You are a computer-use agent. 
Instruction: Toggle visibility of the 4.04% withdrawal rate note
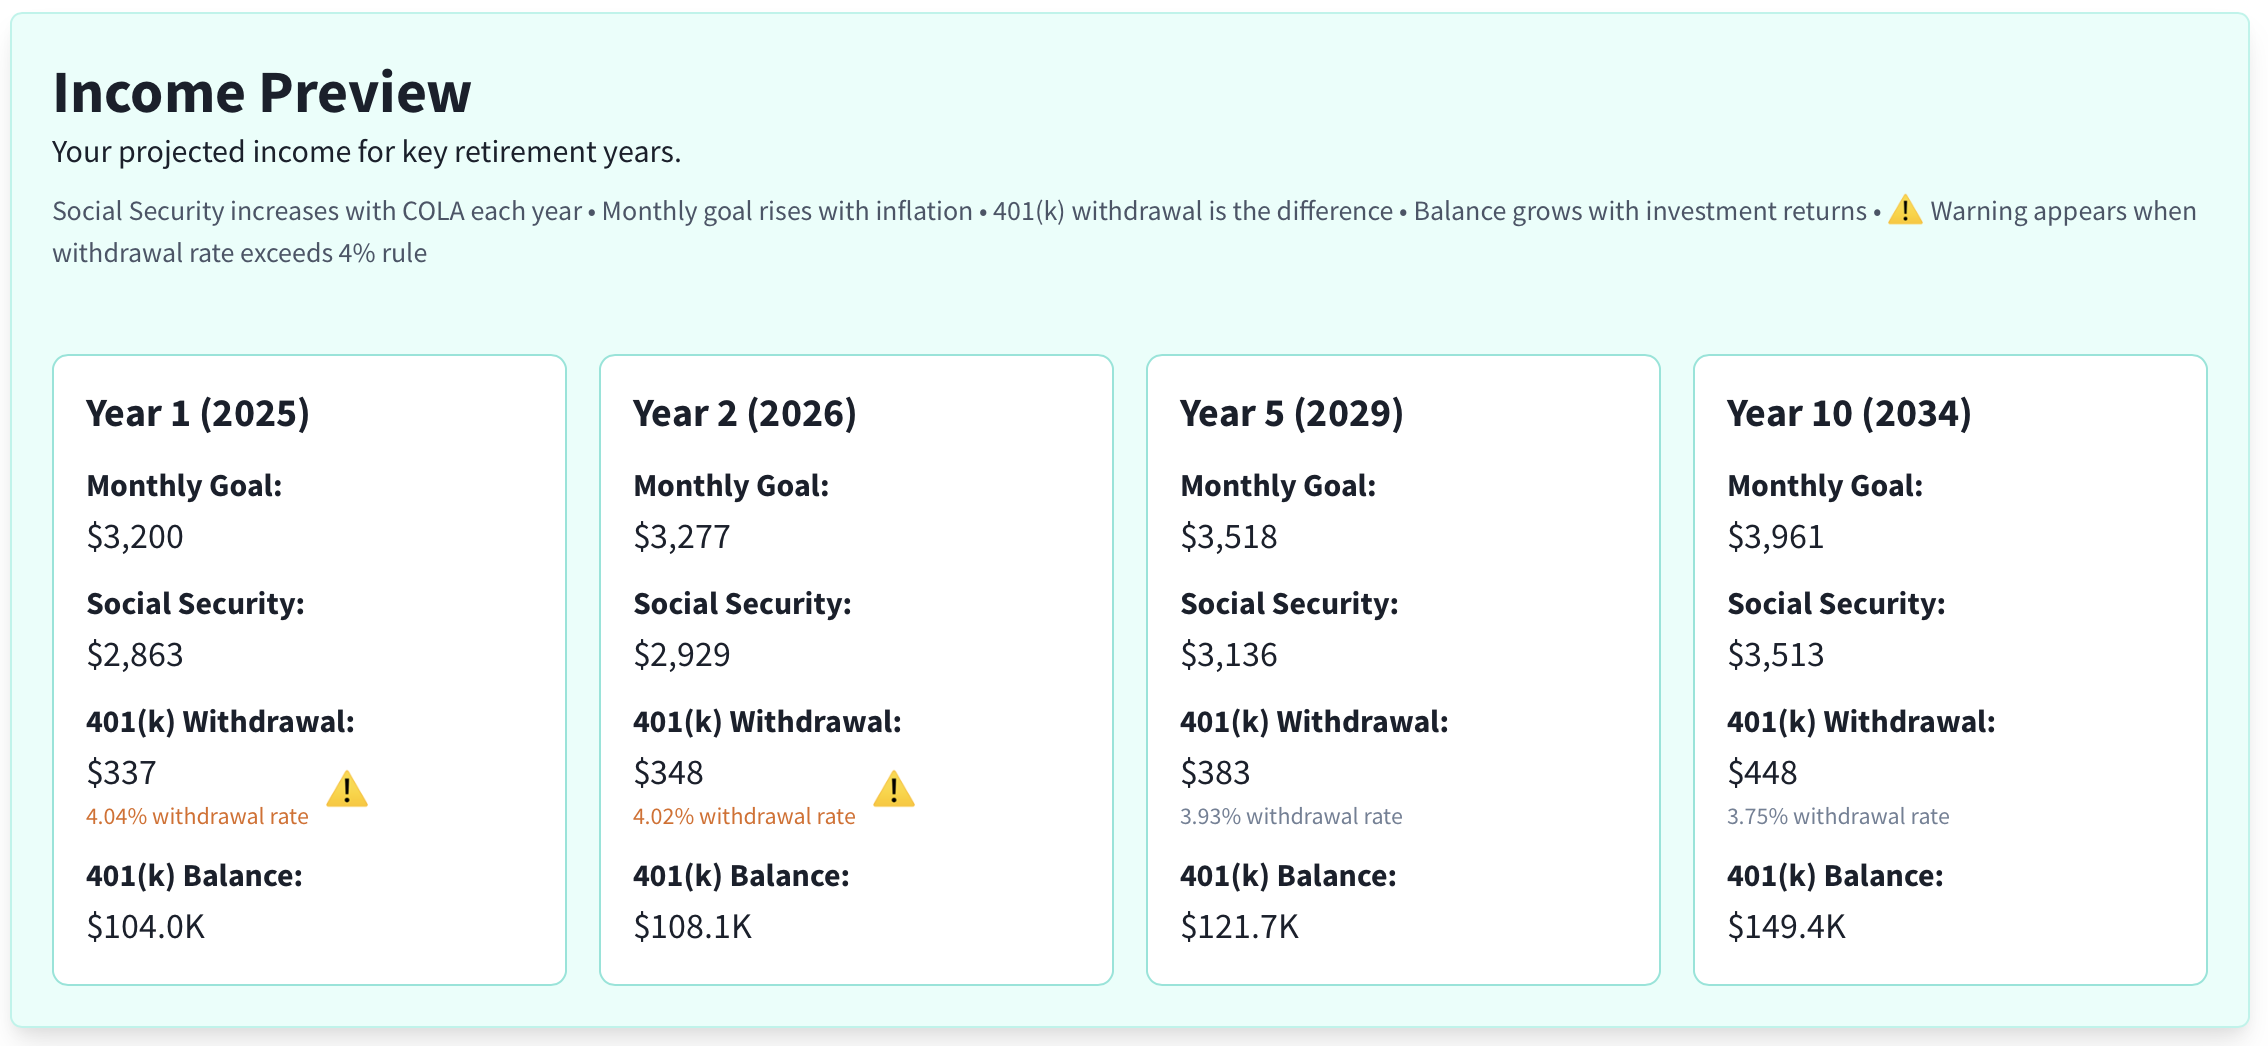(196, 815)
